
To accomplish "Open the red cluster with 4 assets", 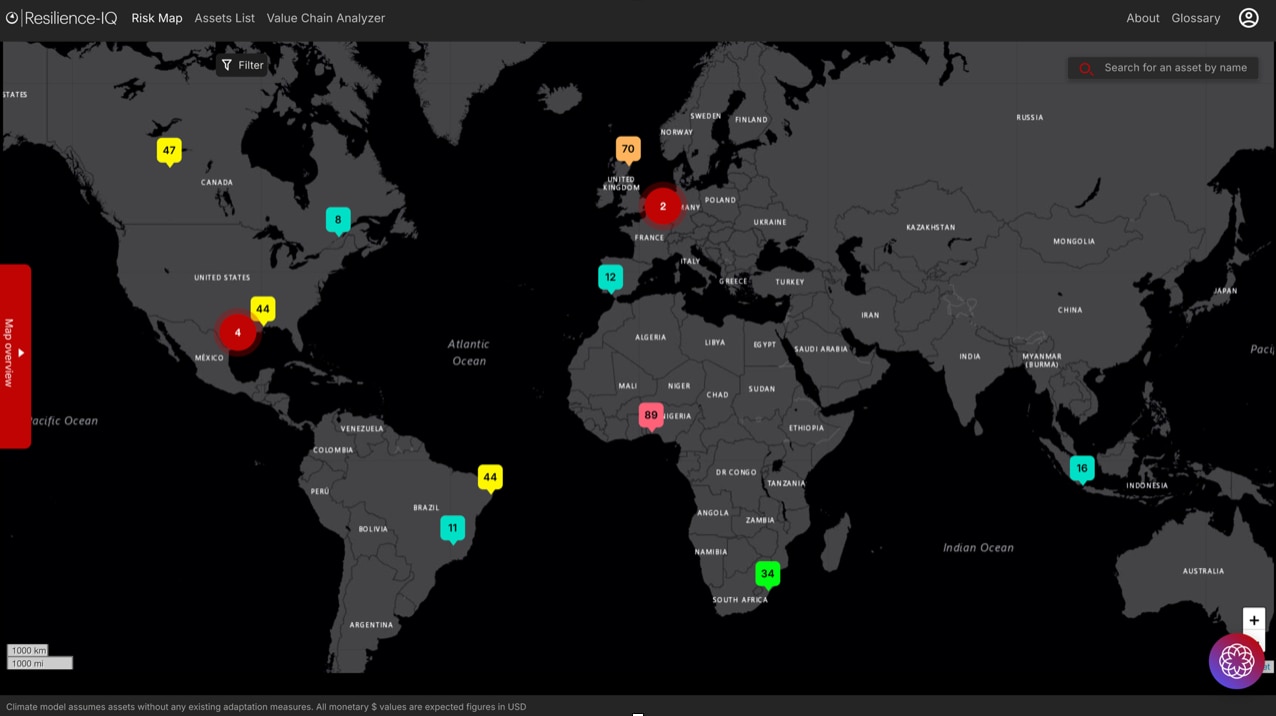I will pyautogui.click(x=237, y=332).
